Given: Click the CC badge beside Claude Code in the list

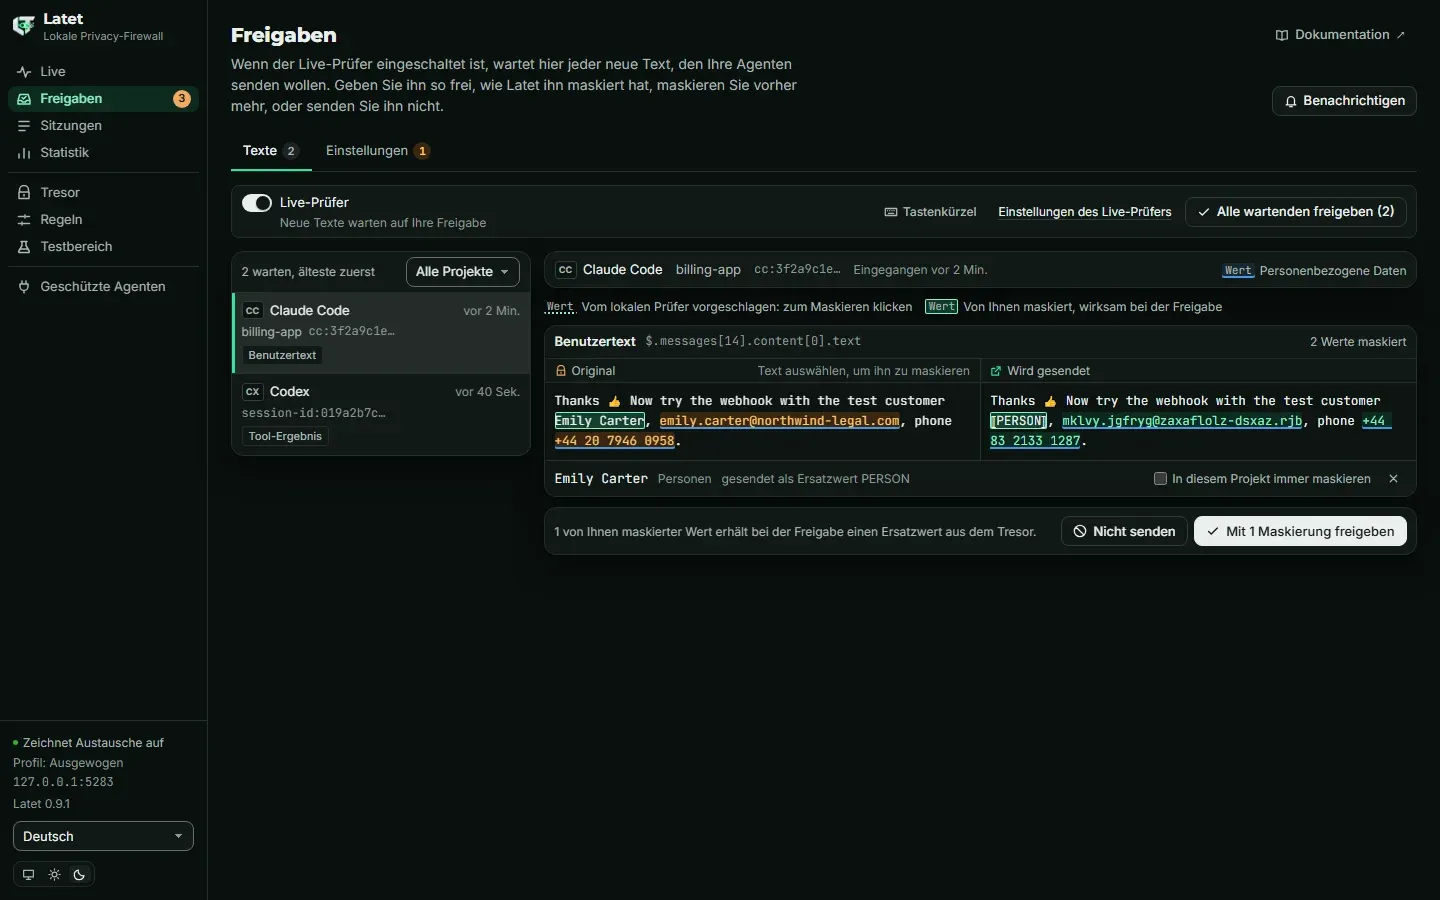Looking at the screenshot, I should tap(253, 311).
